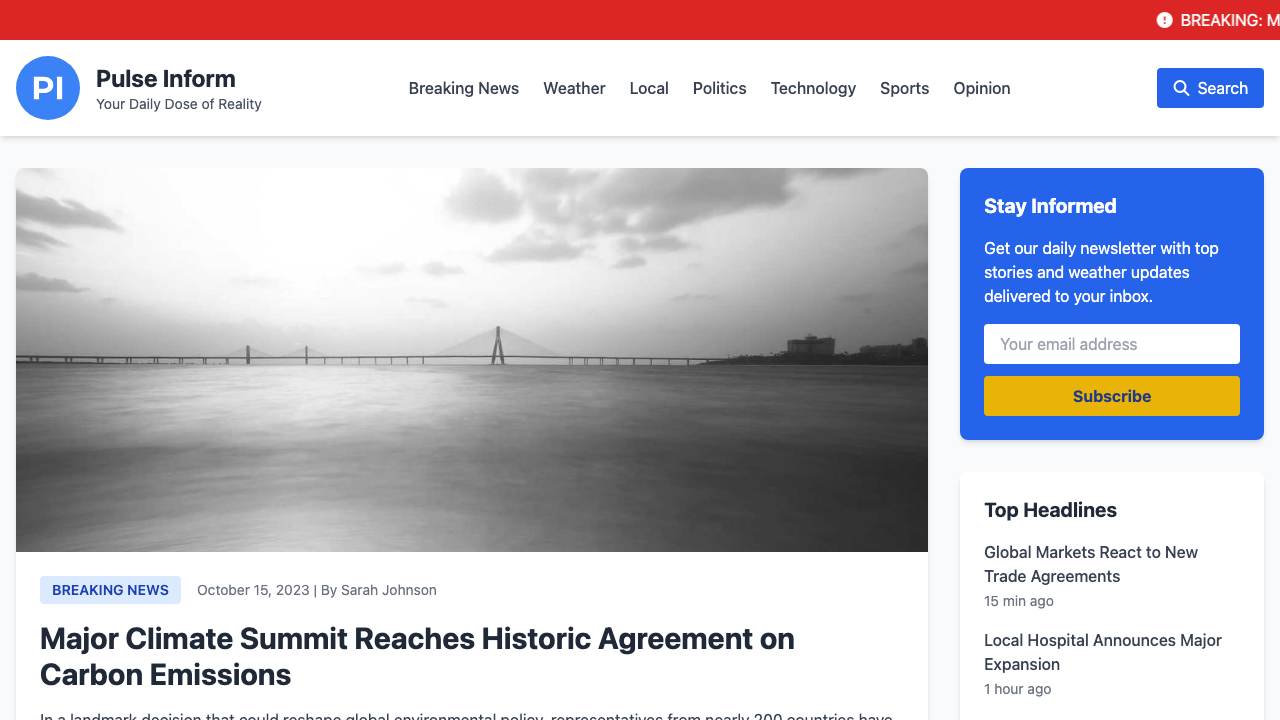Open the Local news section
The width and height of the screenshot is (1280, 720).
click(x=649, y=88)
